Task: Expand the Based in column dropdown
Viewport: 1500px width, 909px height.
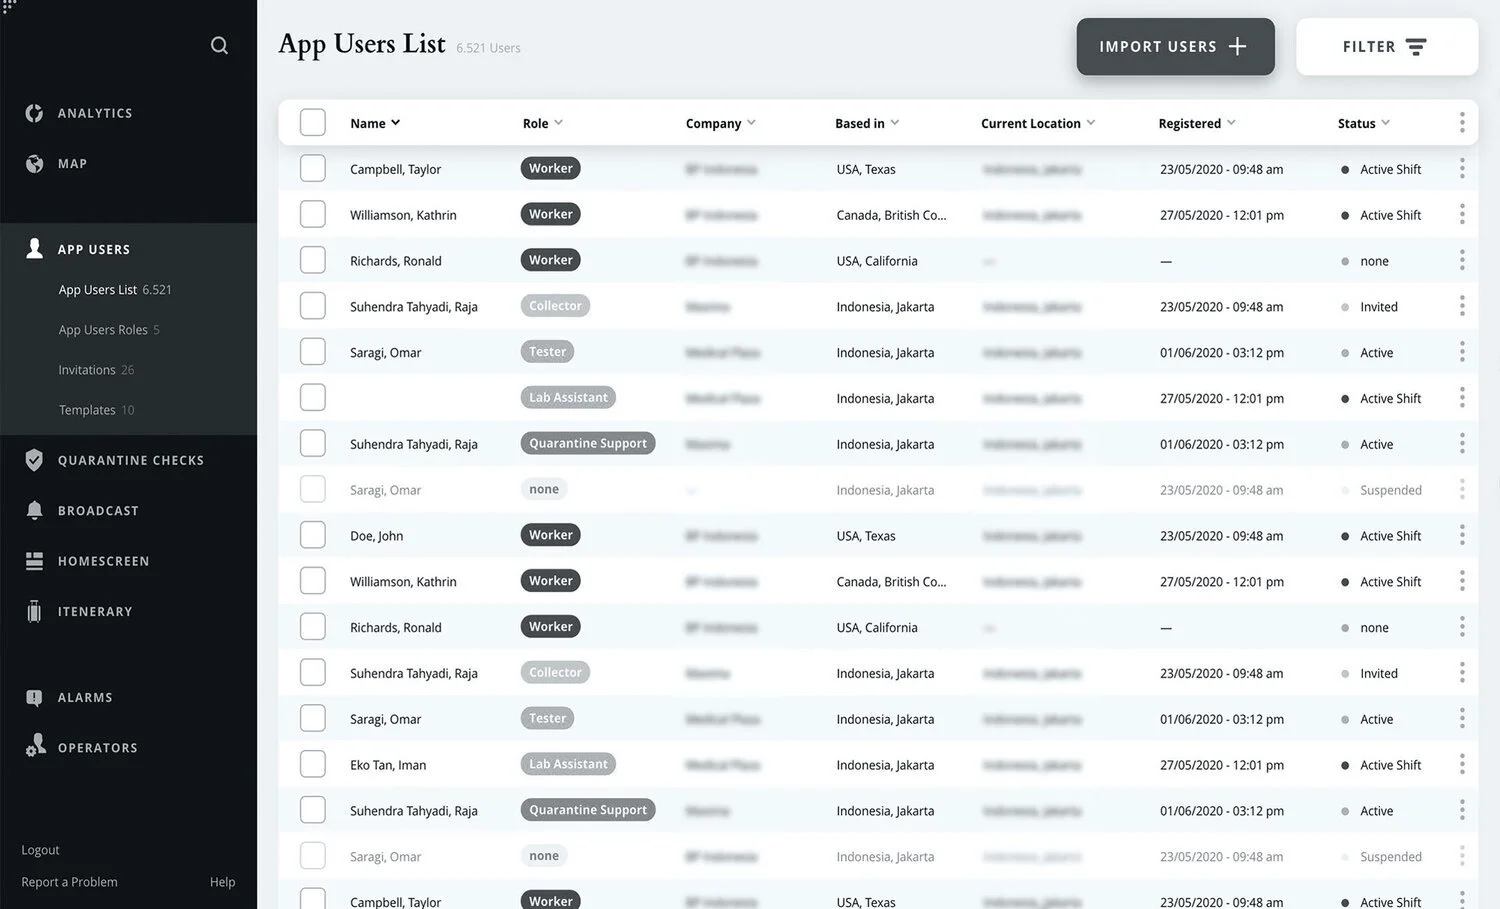Action: tap(894, 122)
